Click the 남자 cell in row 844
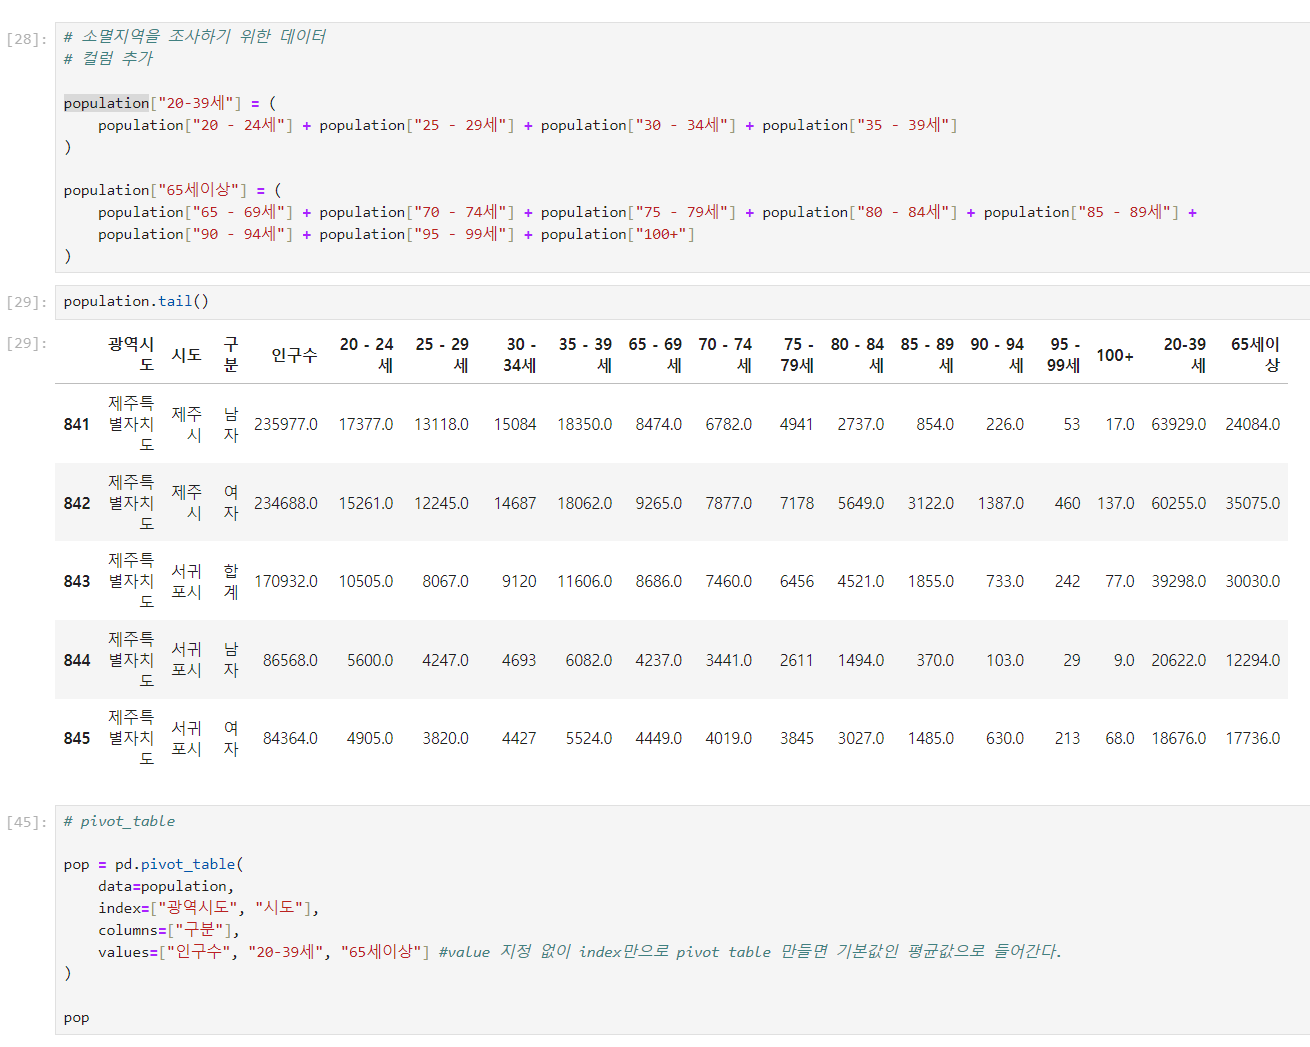Image resolution: width=1310 pixels, height=1047 pixels. point(231,660)
